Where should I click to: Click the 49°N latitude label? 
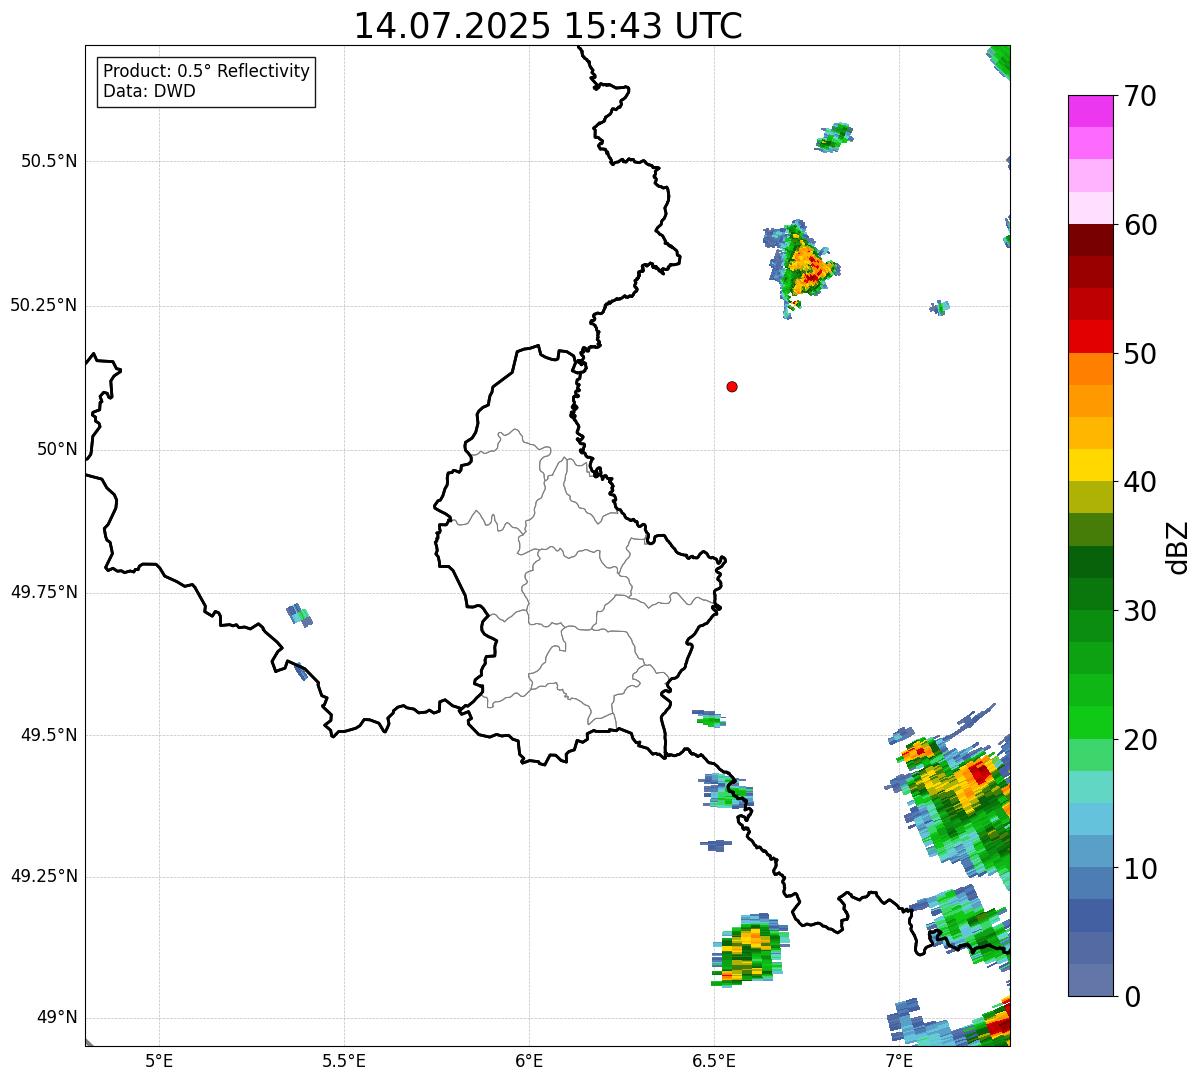[x=57, y=1018]
